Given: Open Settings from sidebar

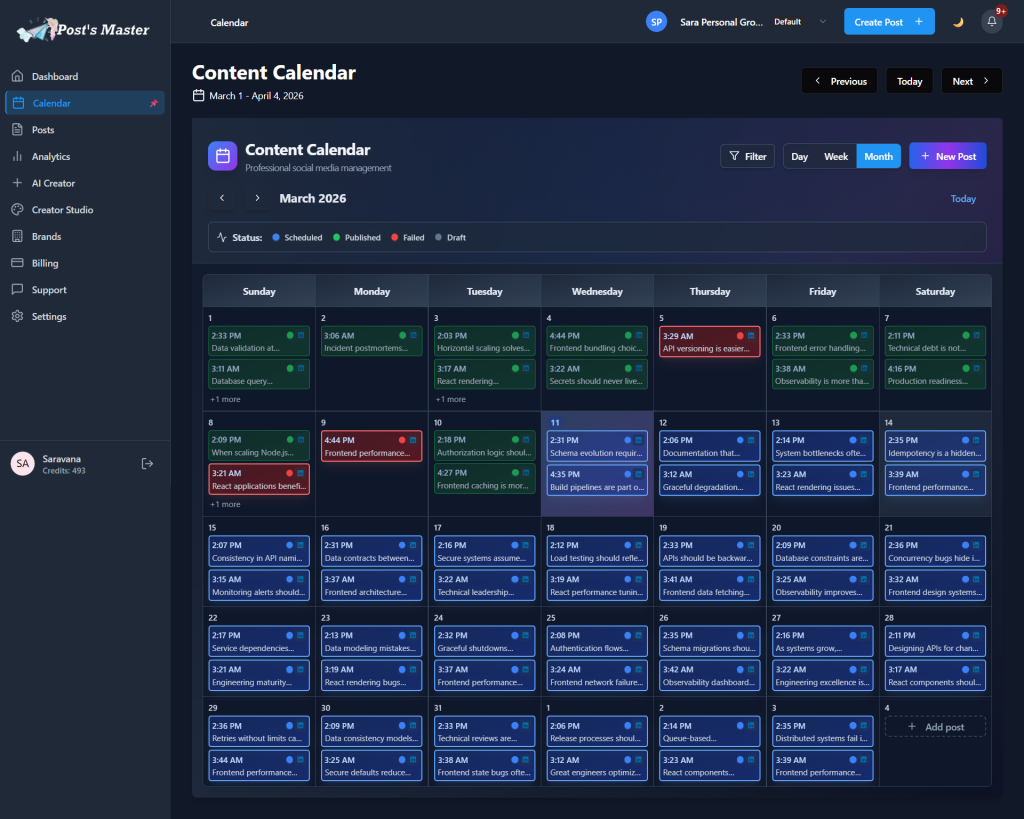Looking at the screenshot, I should 49,317.
